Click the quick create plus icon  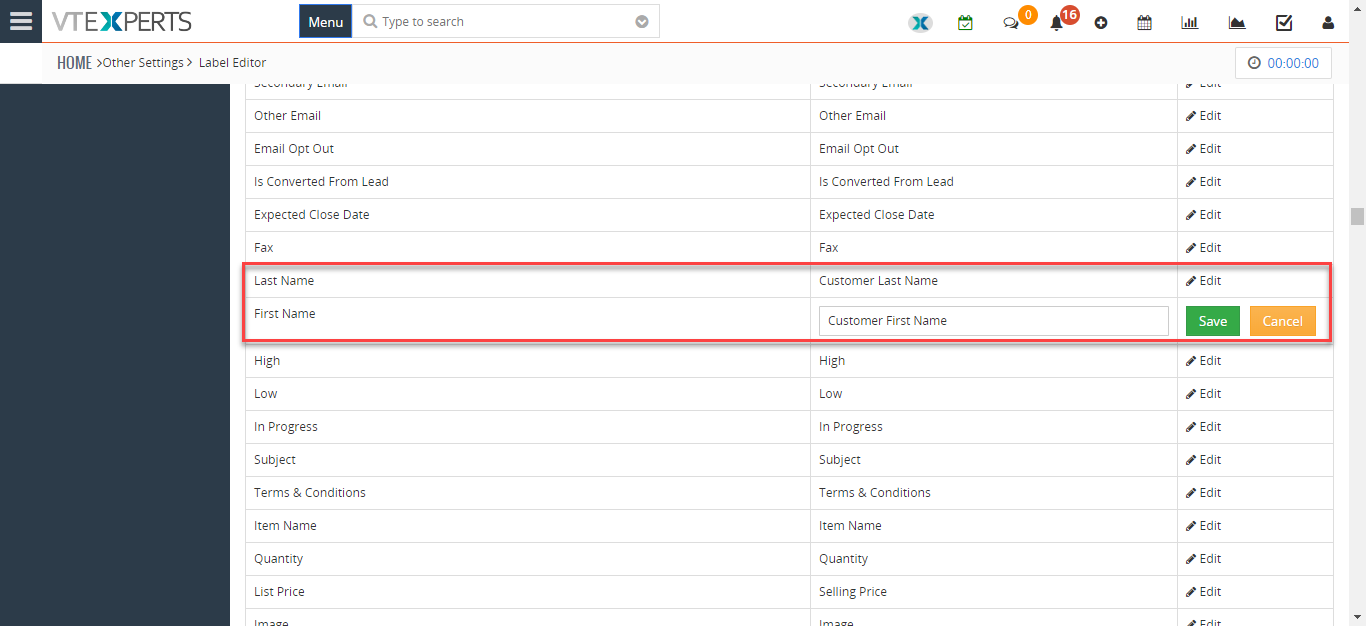point(1101,23)
